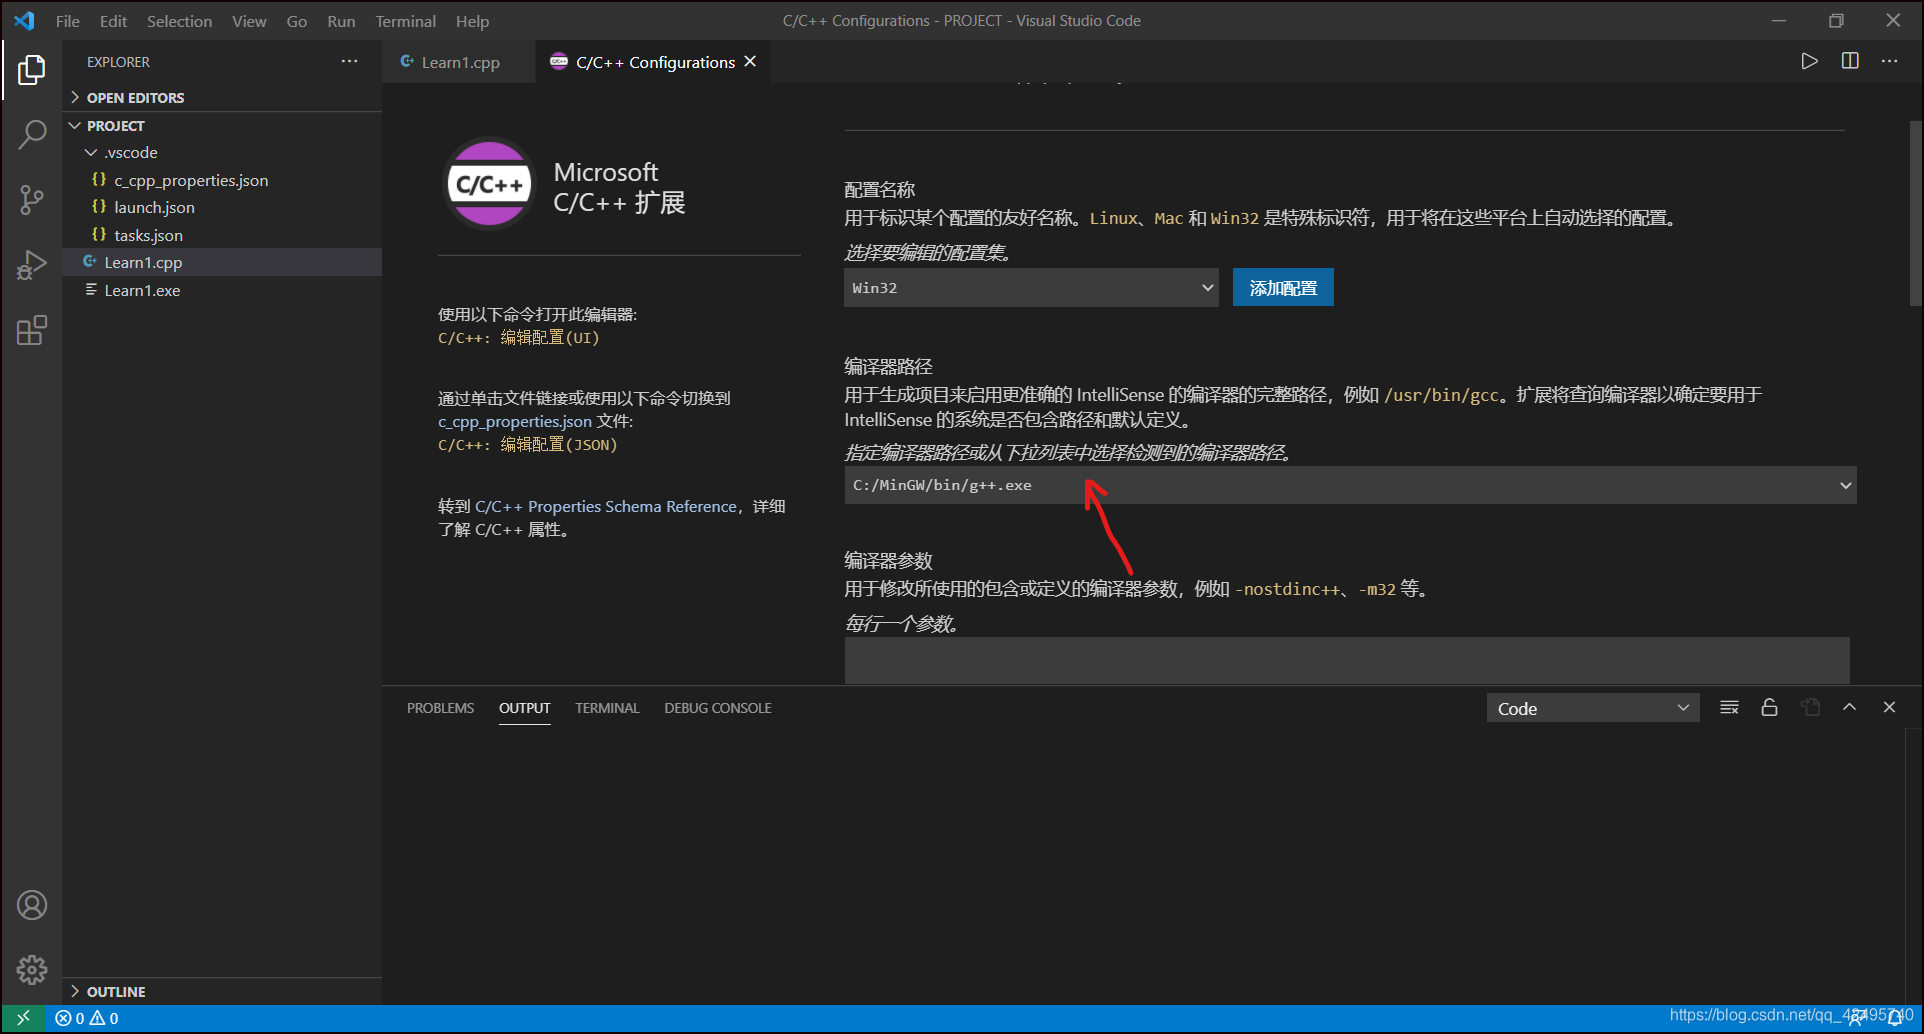Click into the compiler arguments text area
This screenshot has width=1924, height=1034.
pyautogui.click(x=1347, y=661)
